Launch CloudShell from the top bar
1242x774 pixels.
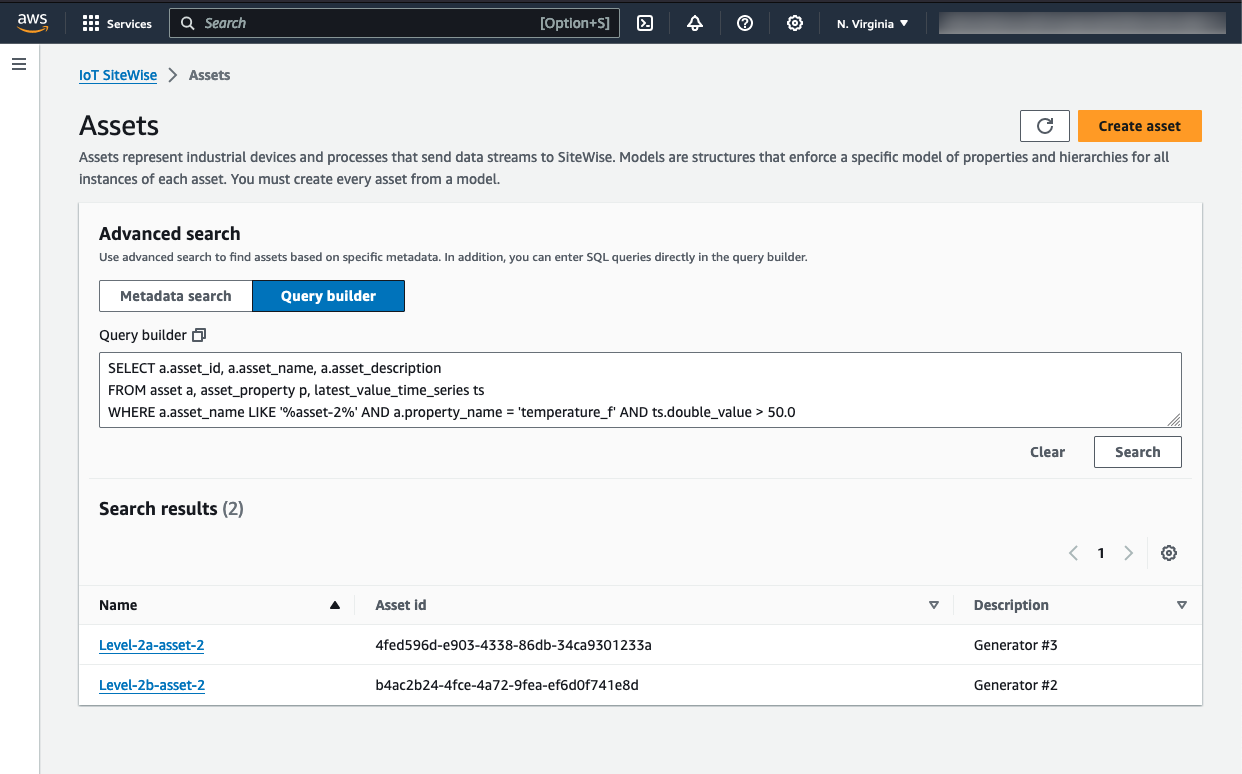(x=645, y=23)
